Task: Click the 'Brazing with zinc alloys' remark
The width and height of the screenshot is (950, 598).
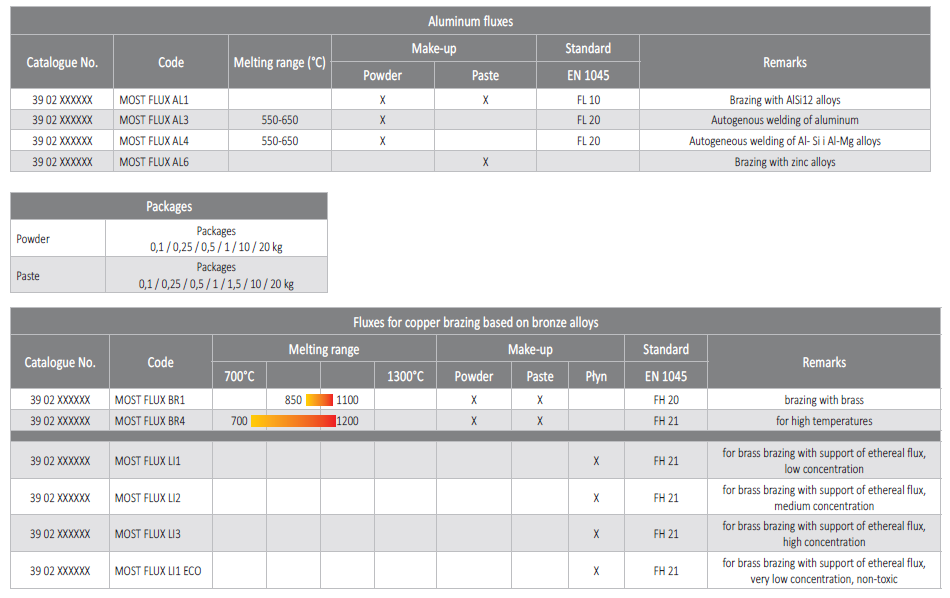Action: [x=784, y=161]
